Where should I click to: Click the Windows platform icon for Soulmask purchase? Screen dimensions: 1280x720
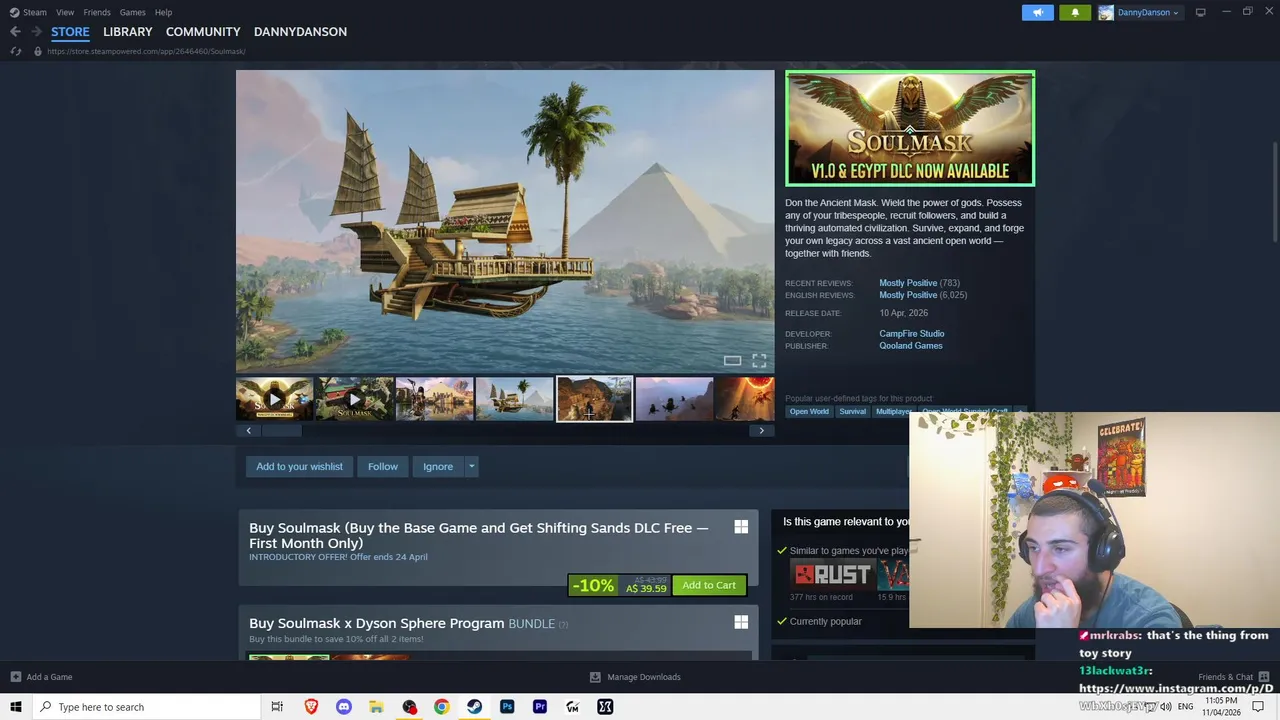[x=741, y=527]
